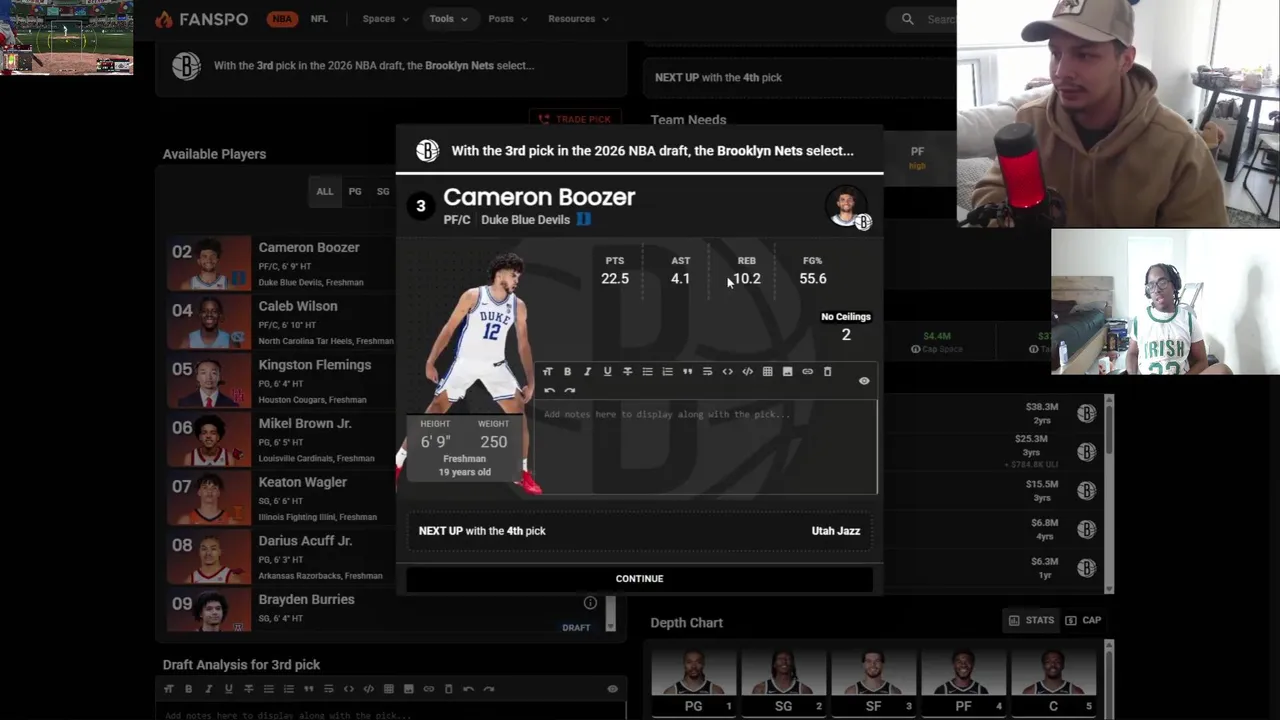Switch depth chart to STATS view
This screenshot has height=720, width=1280.
point(1030,620)
